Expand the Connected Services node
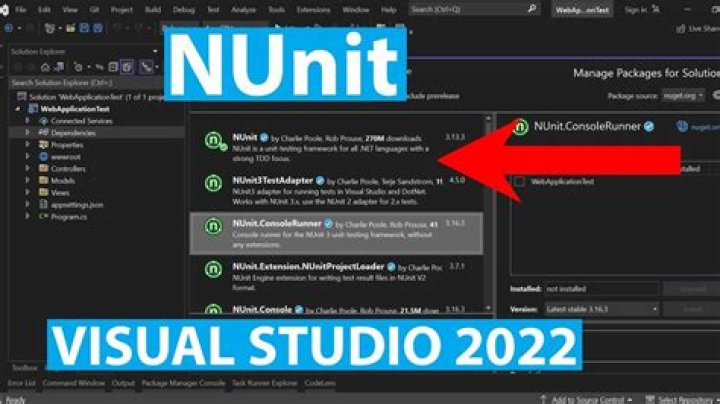The image size is (720, 404). point(27,121)
